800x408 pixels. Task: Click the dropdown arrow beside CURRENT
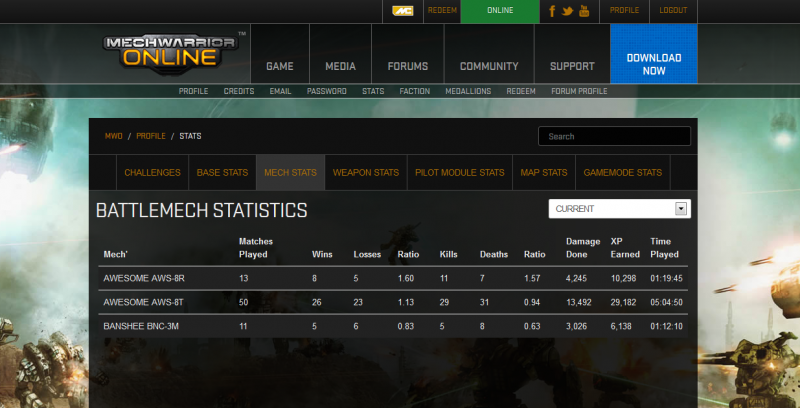click(682, 209)
